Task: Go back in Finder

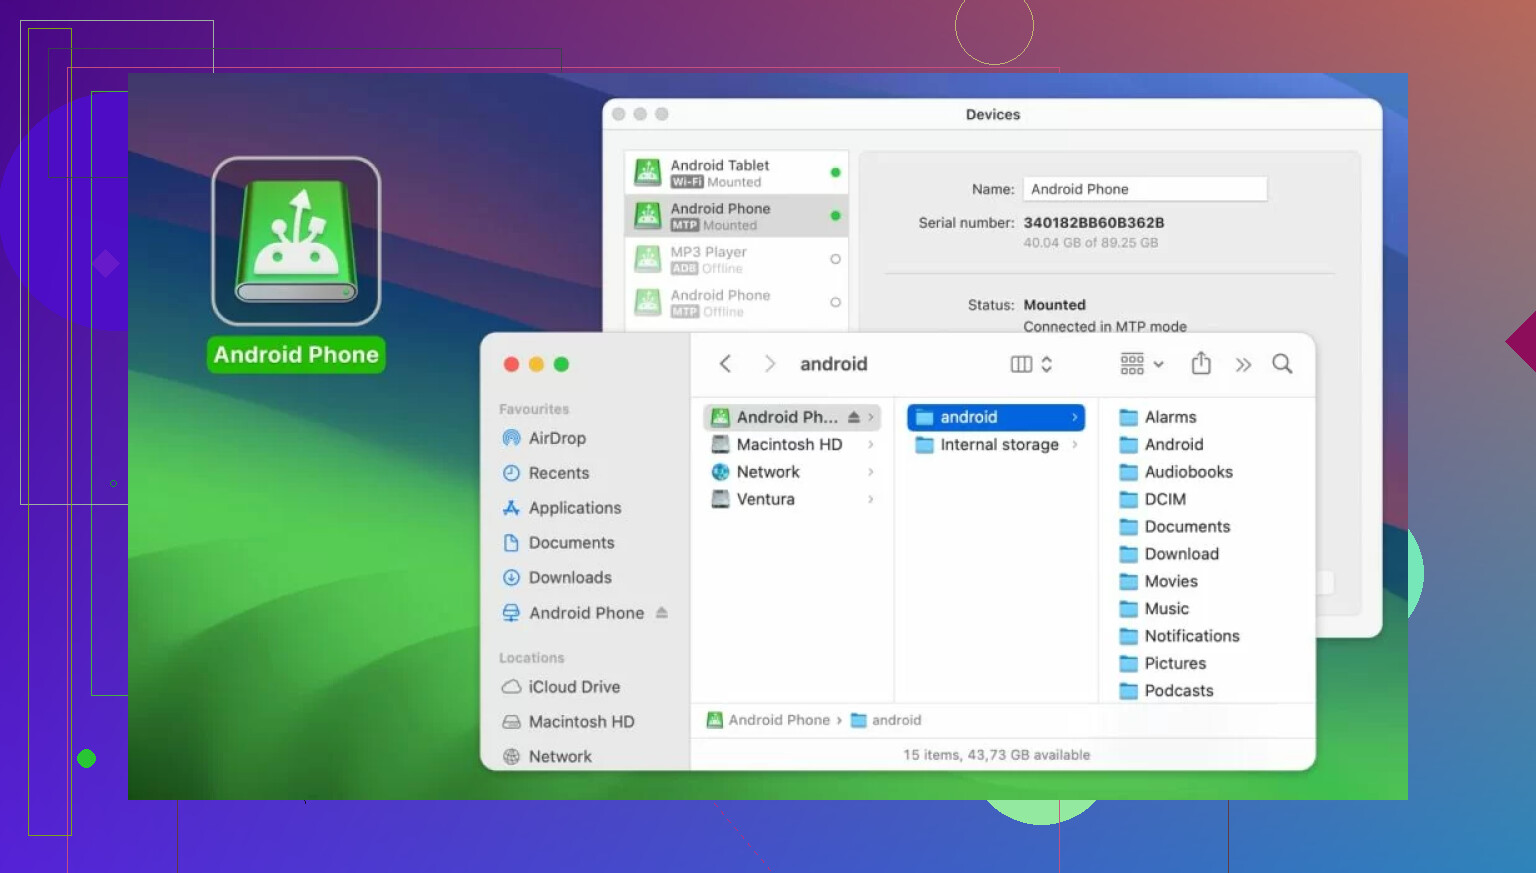Action: tap(726, 364)
